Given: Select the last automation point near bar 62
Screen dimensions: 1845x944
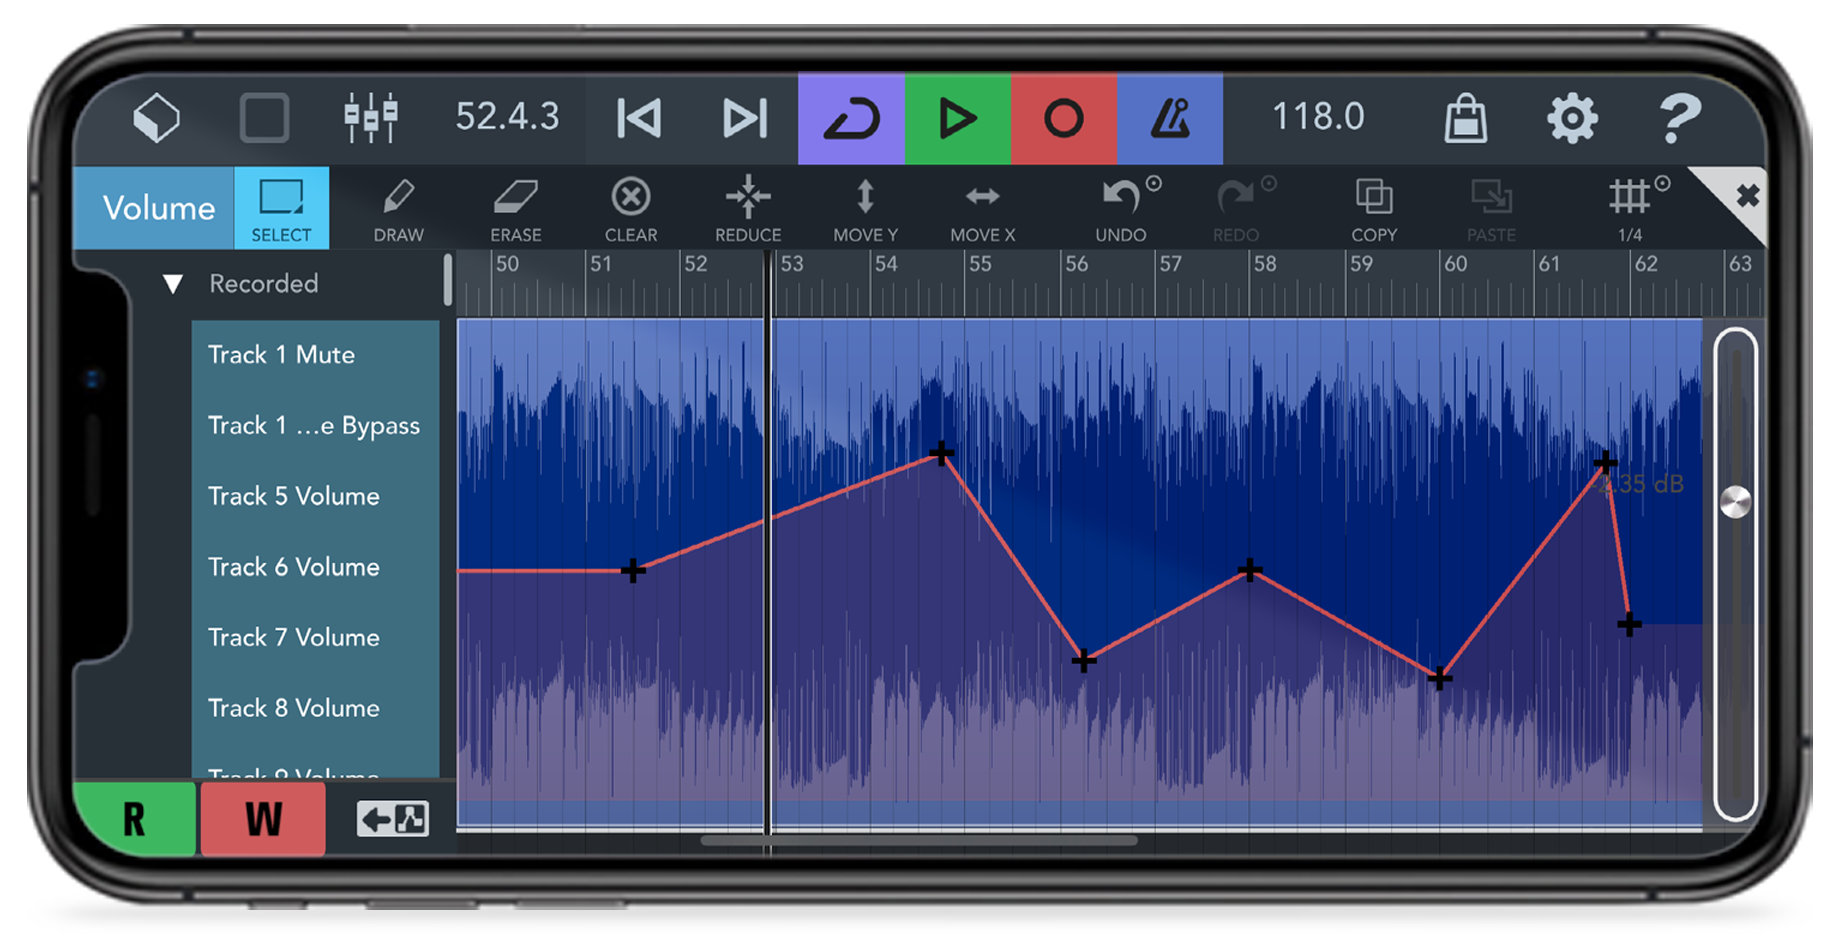Looking at the screenshot, I should tap(1629, 625).
